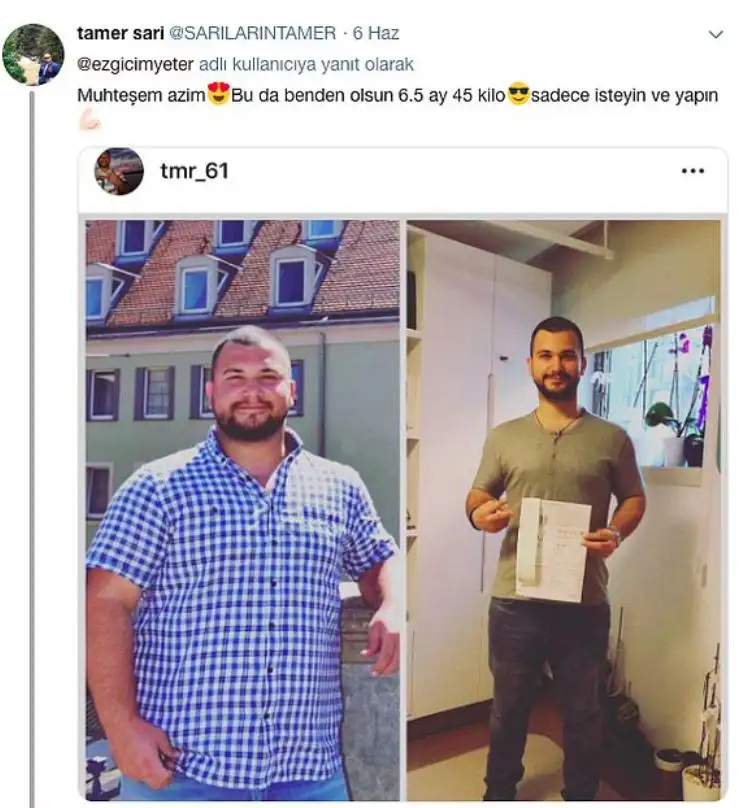This screenshot has height=808, width=750.
Task: Open the @ezgicimyeter mention link
Action: tap(135, 64)
